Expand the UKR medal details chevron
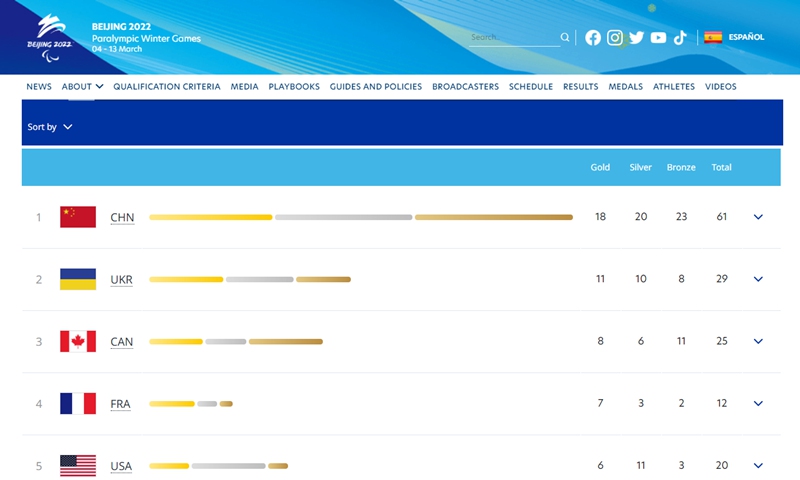This screenshot has height=480, width=800. pyautogui.click(x=758, y=279)
